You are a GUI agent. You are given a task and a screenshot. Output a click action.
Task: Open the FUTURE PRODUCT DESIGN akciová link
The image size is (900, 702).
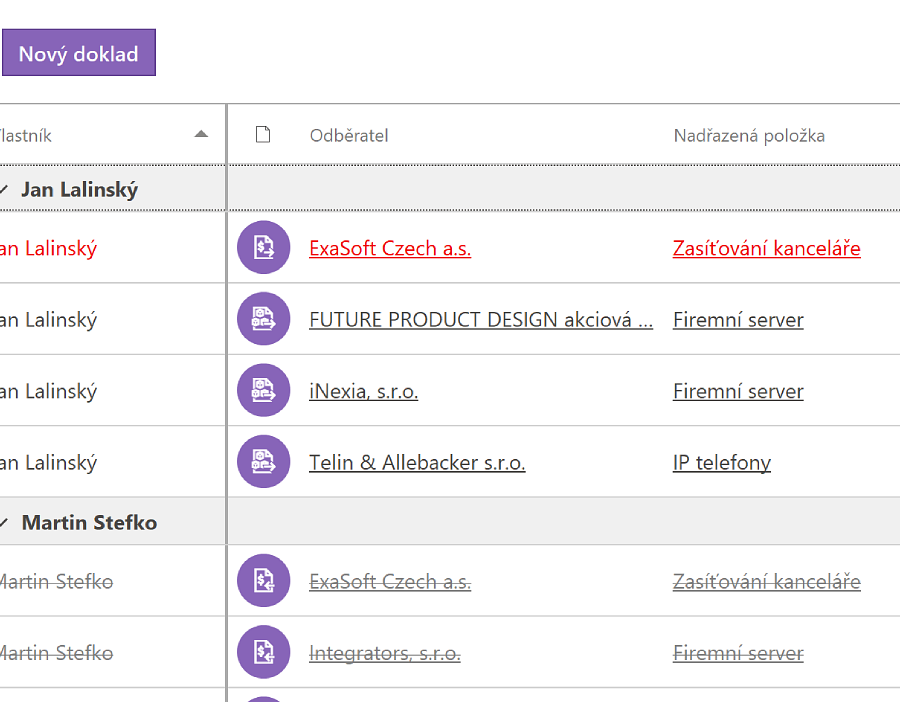click(x=481, y=320)
